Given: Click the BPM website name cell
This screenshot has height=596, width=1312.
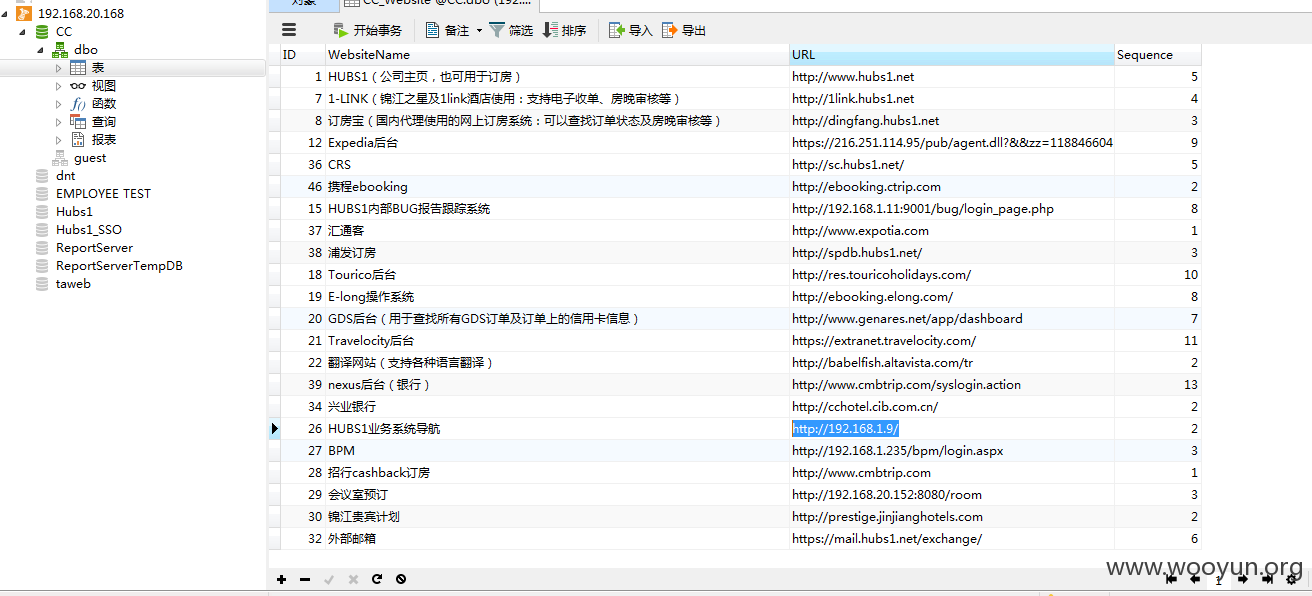Looking at the screenshot, I should tap(557, 451).
